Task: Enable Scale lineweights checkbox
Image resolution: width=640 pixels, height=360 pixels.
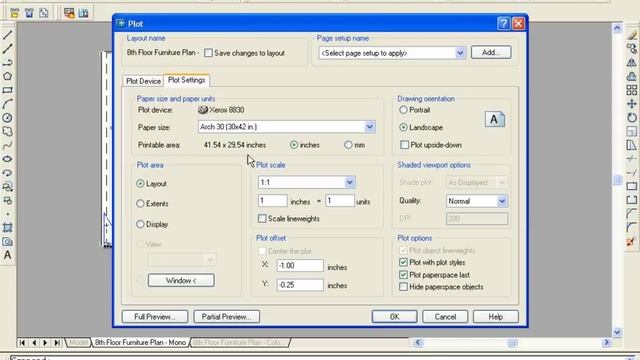Action: [x=262, y=219]
